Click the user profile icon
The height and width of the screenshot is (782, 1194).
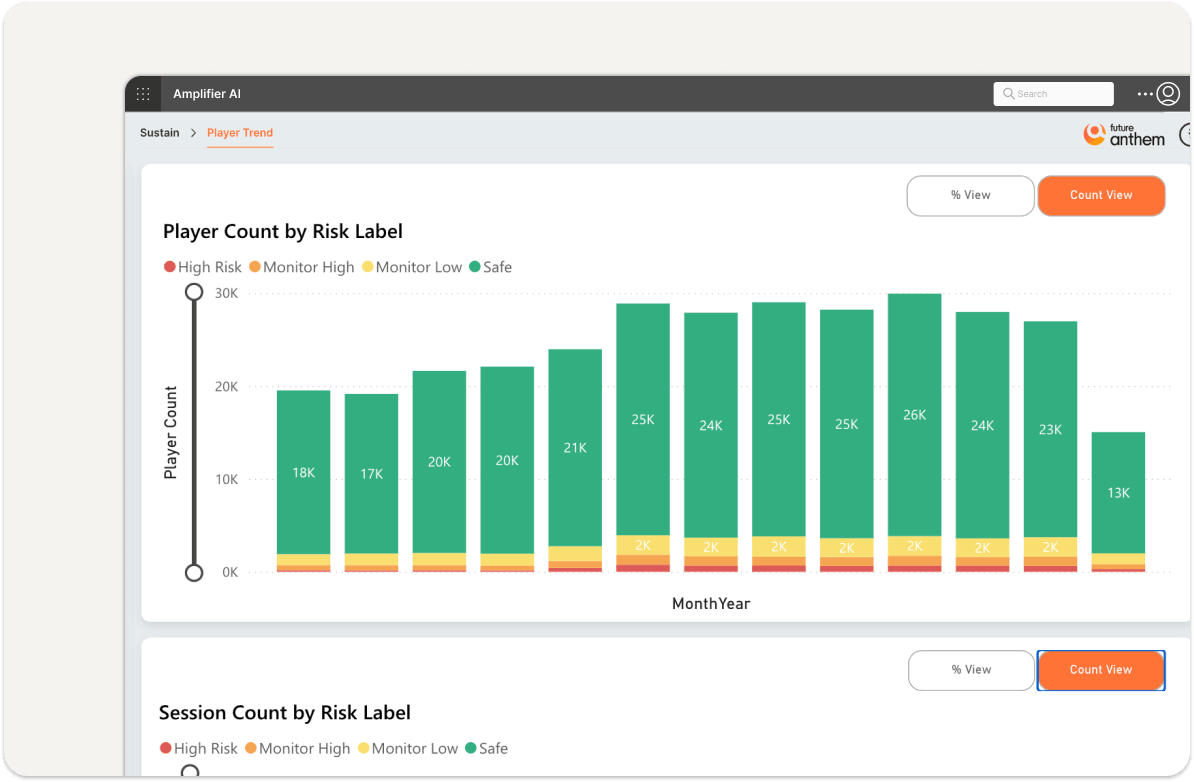coord(1168,94)
